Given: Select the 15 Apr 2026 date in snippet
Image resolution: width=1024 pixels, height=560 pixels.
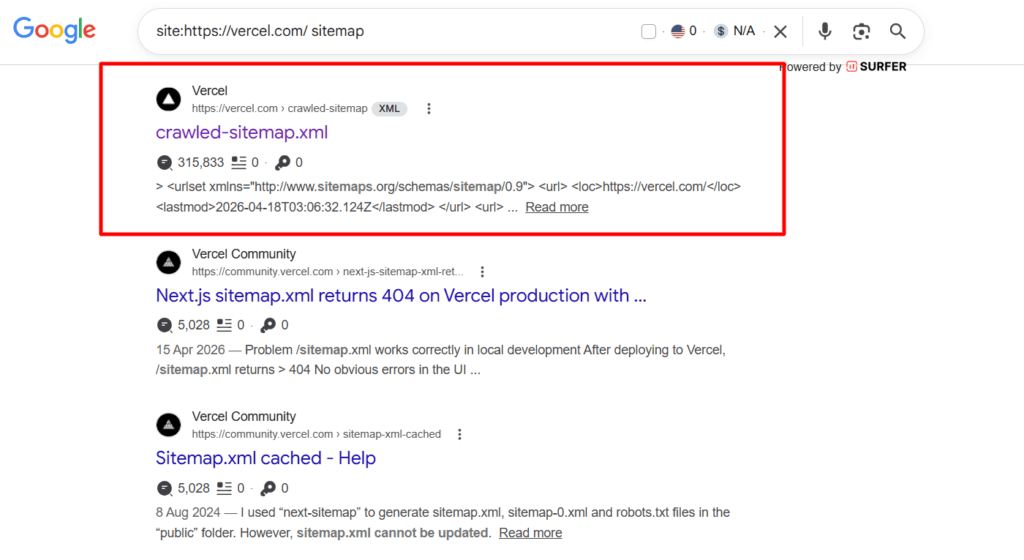Looking at the screenshot, I should pyautogui.click(x=190, y=350).
